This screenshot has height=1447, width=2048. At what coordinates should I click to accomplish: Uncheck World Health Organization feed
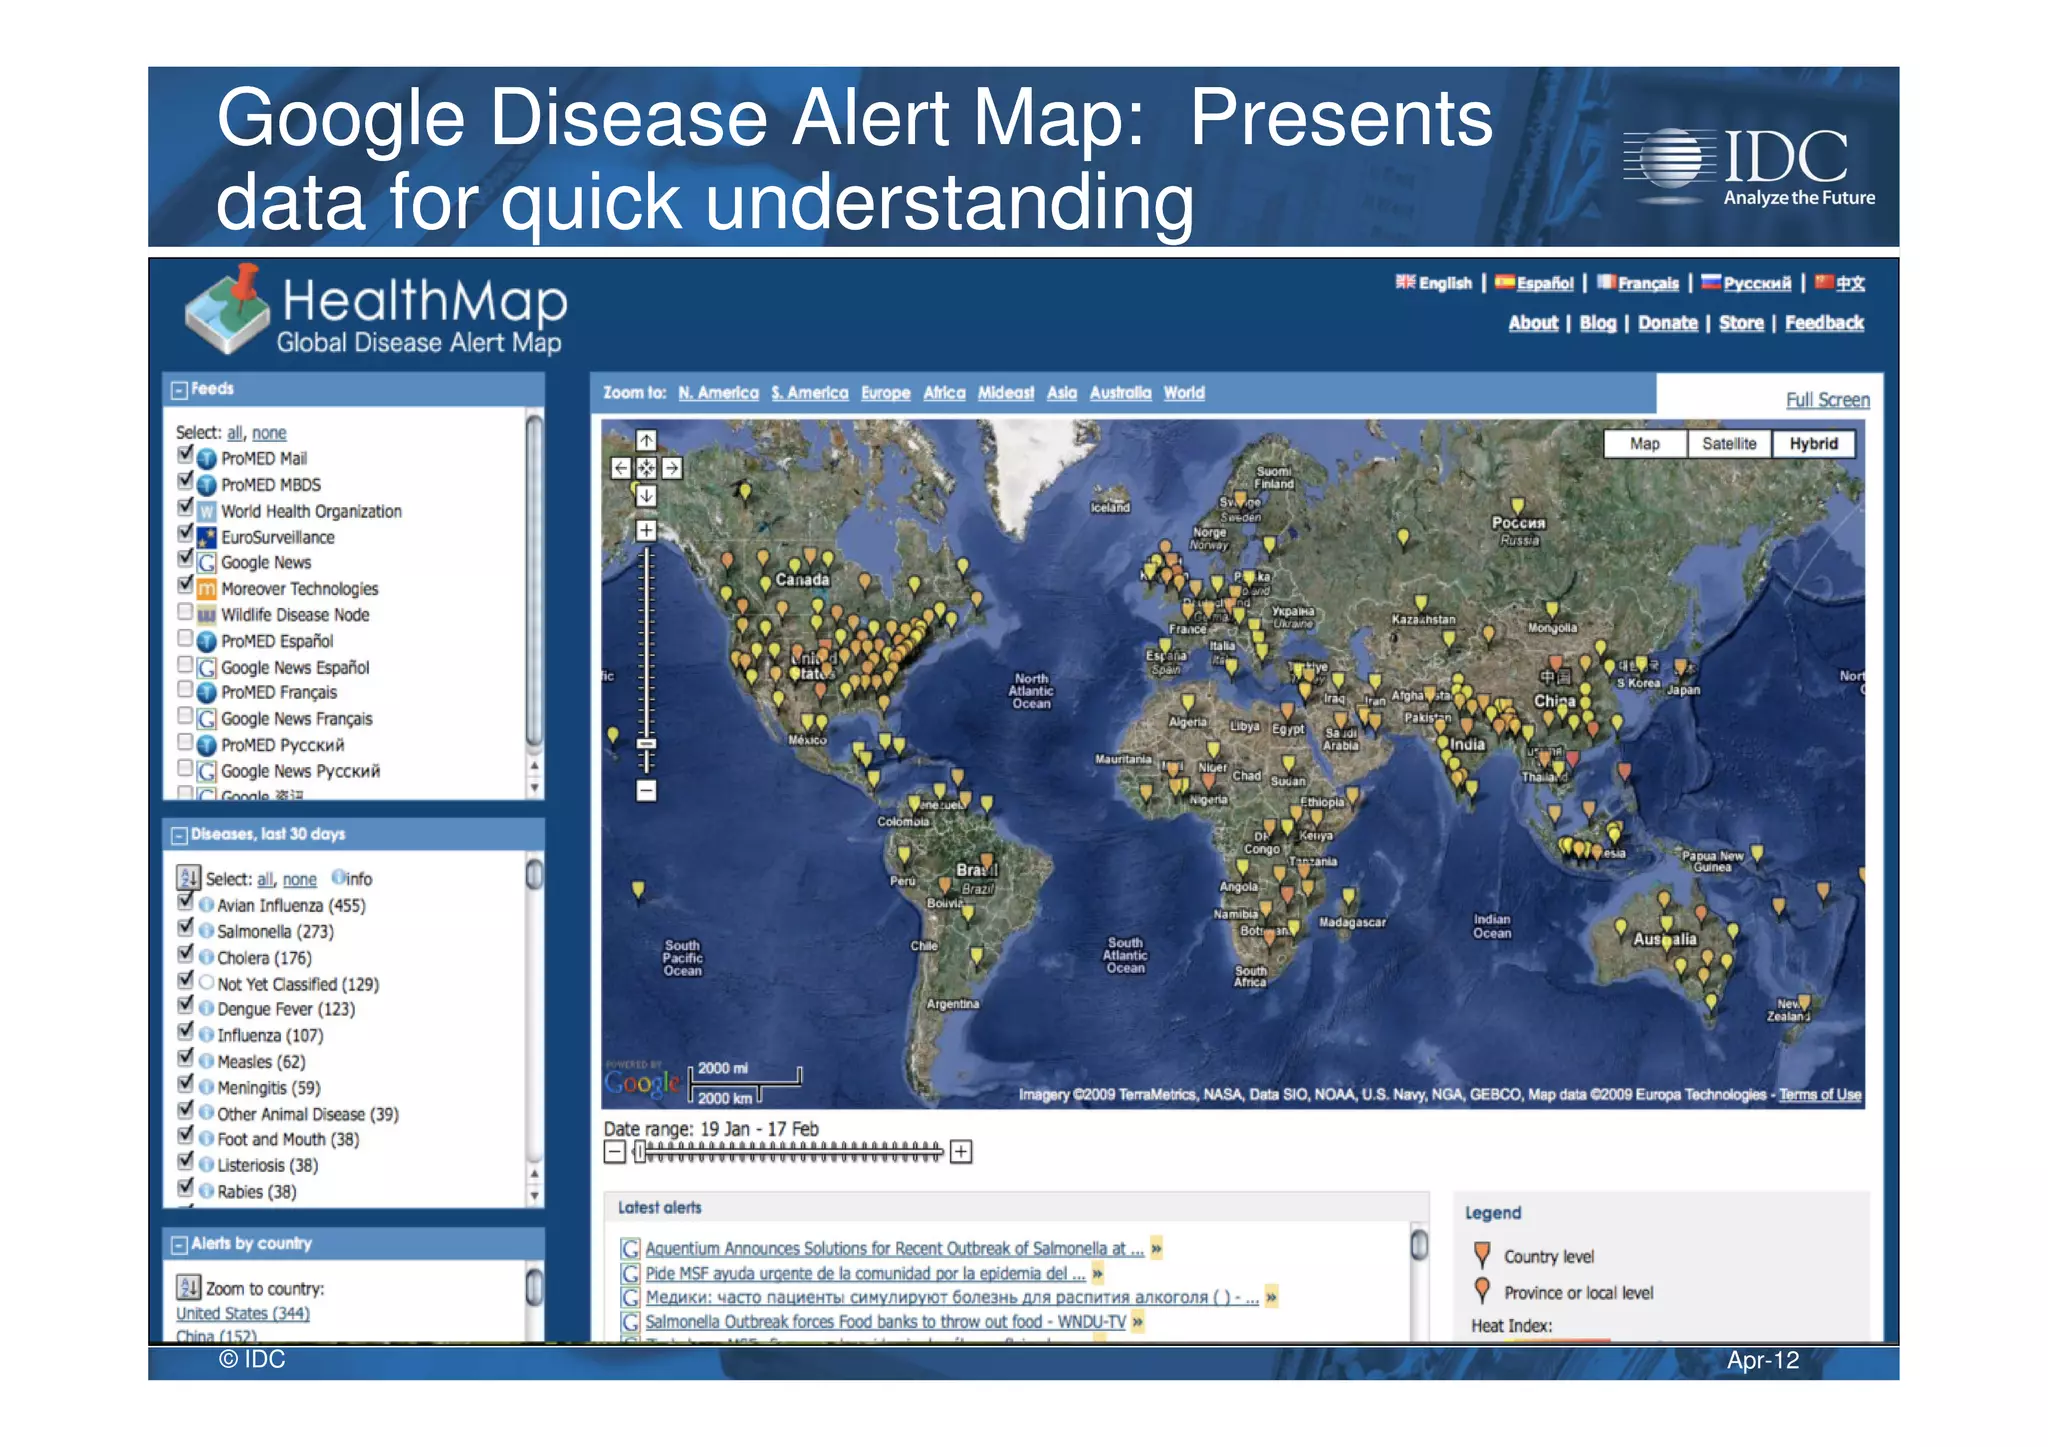tap(185, 506)
